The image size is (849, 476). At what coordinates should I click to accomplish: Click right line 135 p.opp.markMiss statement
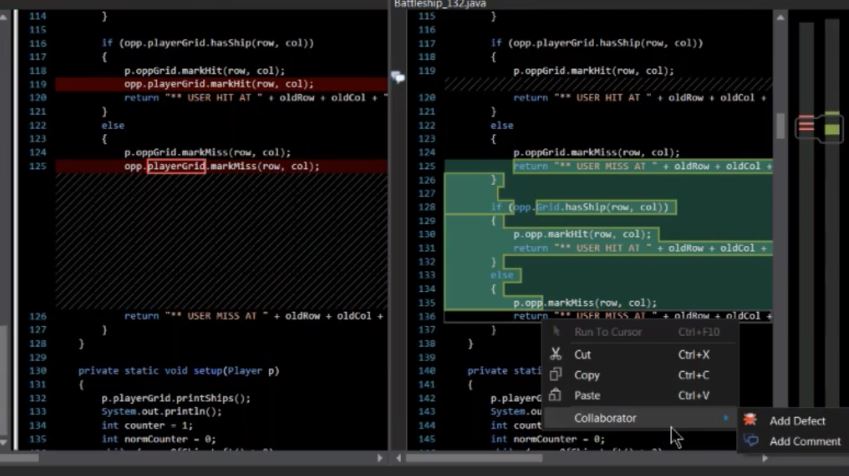[x=585, y=303]
